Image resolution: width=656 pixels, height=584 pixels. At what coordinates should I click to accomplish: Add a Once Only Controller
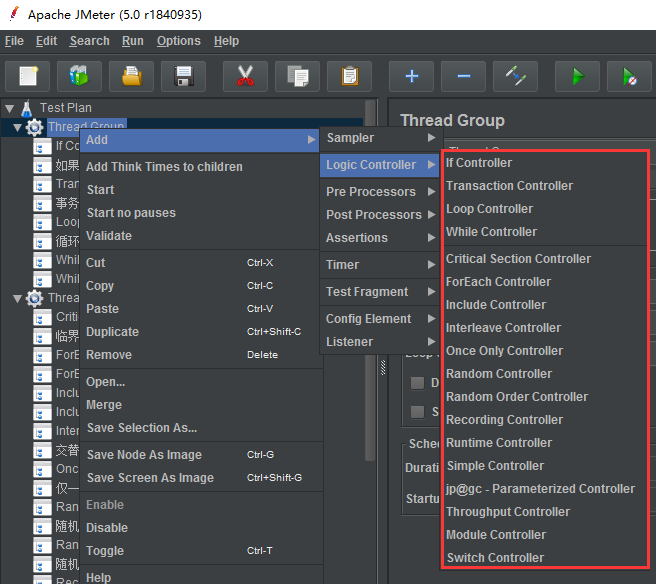(x=545, y=351)
